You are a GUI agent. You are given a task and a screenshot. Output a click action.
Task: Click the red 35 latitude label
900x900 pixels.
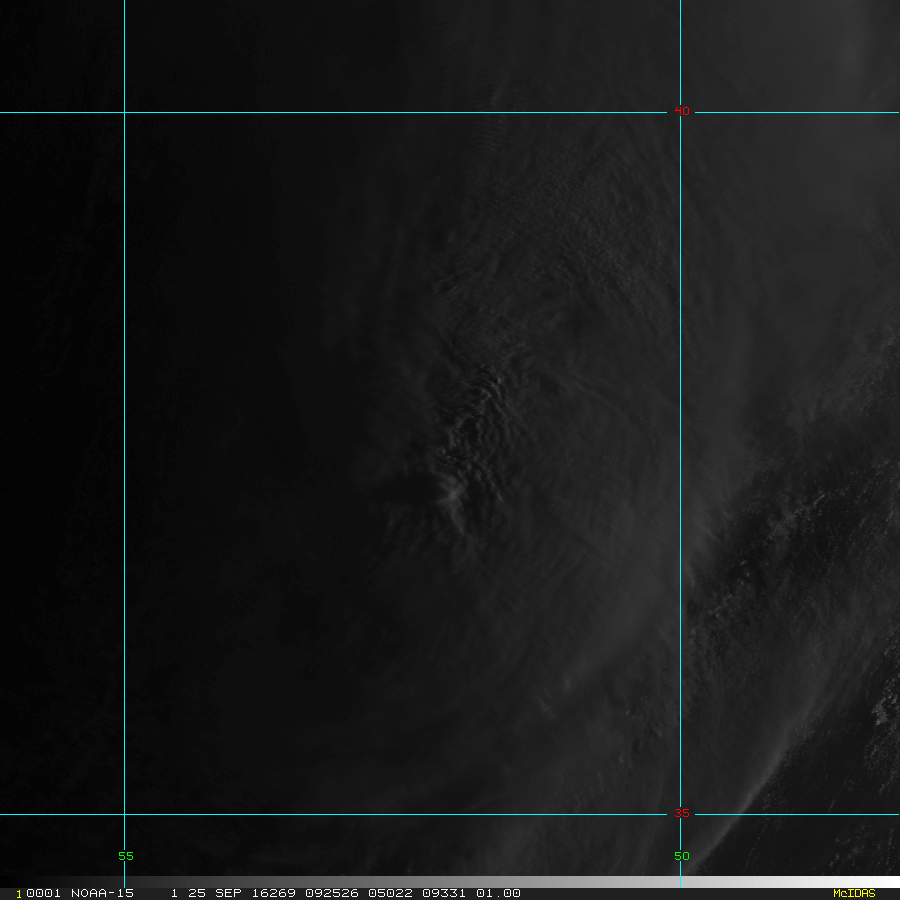pyautogui.click(x=681, y=814)
